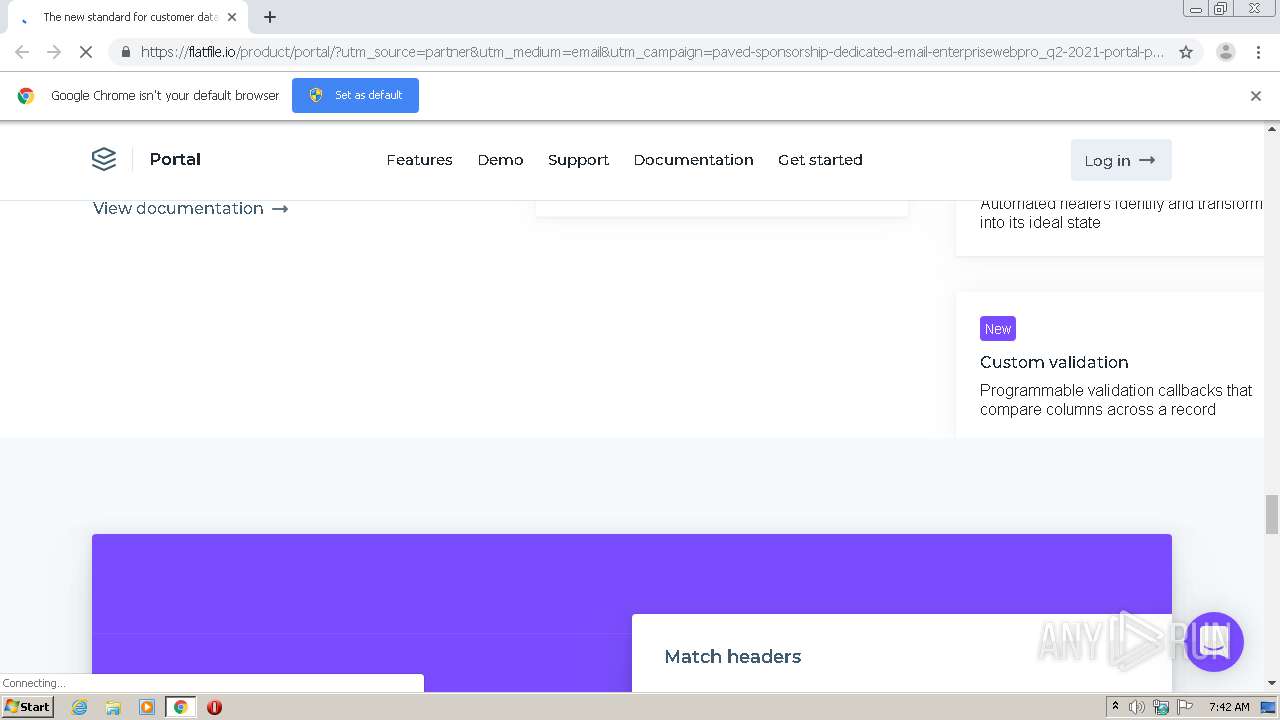Open the volume tray icon
The image size is (1280, 720).
click(x=1137, y=707)
